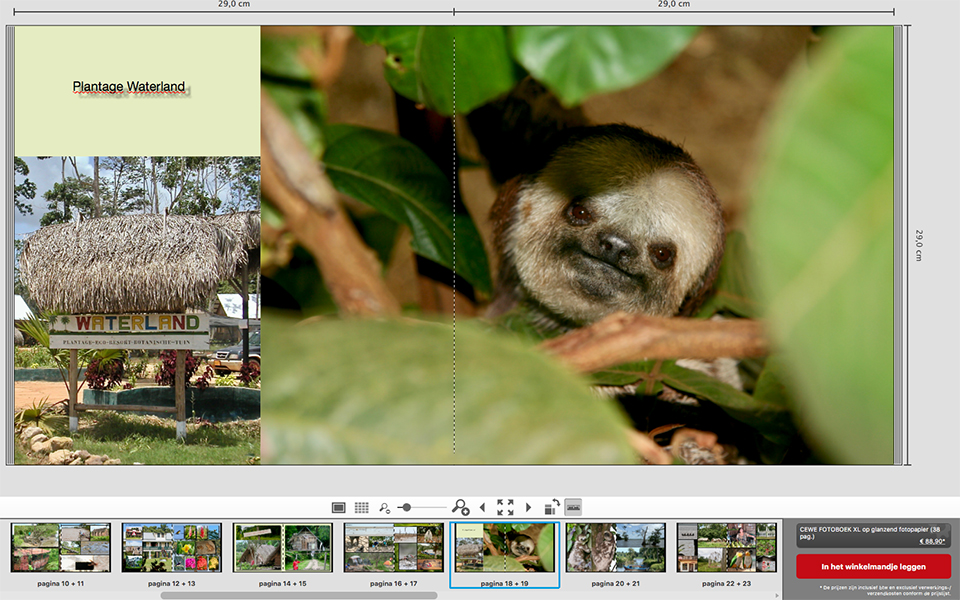This screenshot has width=960, height=600.
Task: Switch to single spread page view
Action: [339, 508]
